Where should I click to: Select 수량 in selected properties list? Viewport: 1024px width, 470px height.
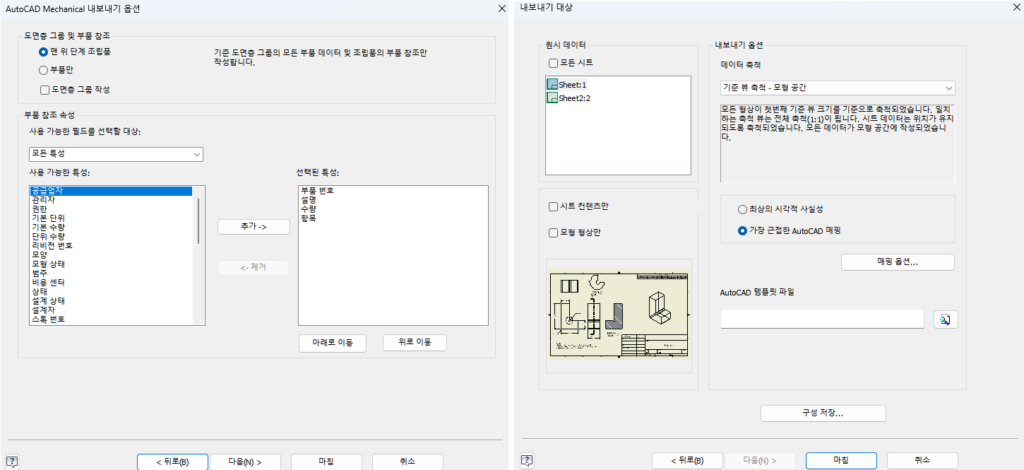coord(308,209)
